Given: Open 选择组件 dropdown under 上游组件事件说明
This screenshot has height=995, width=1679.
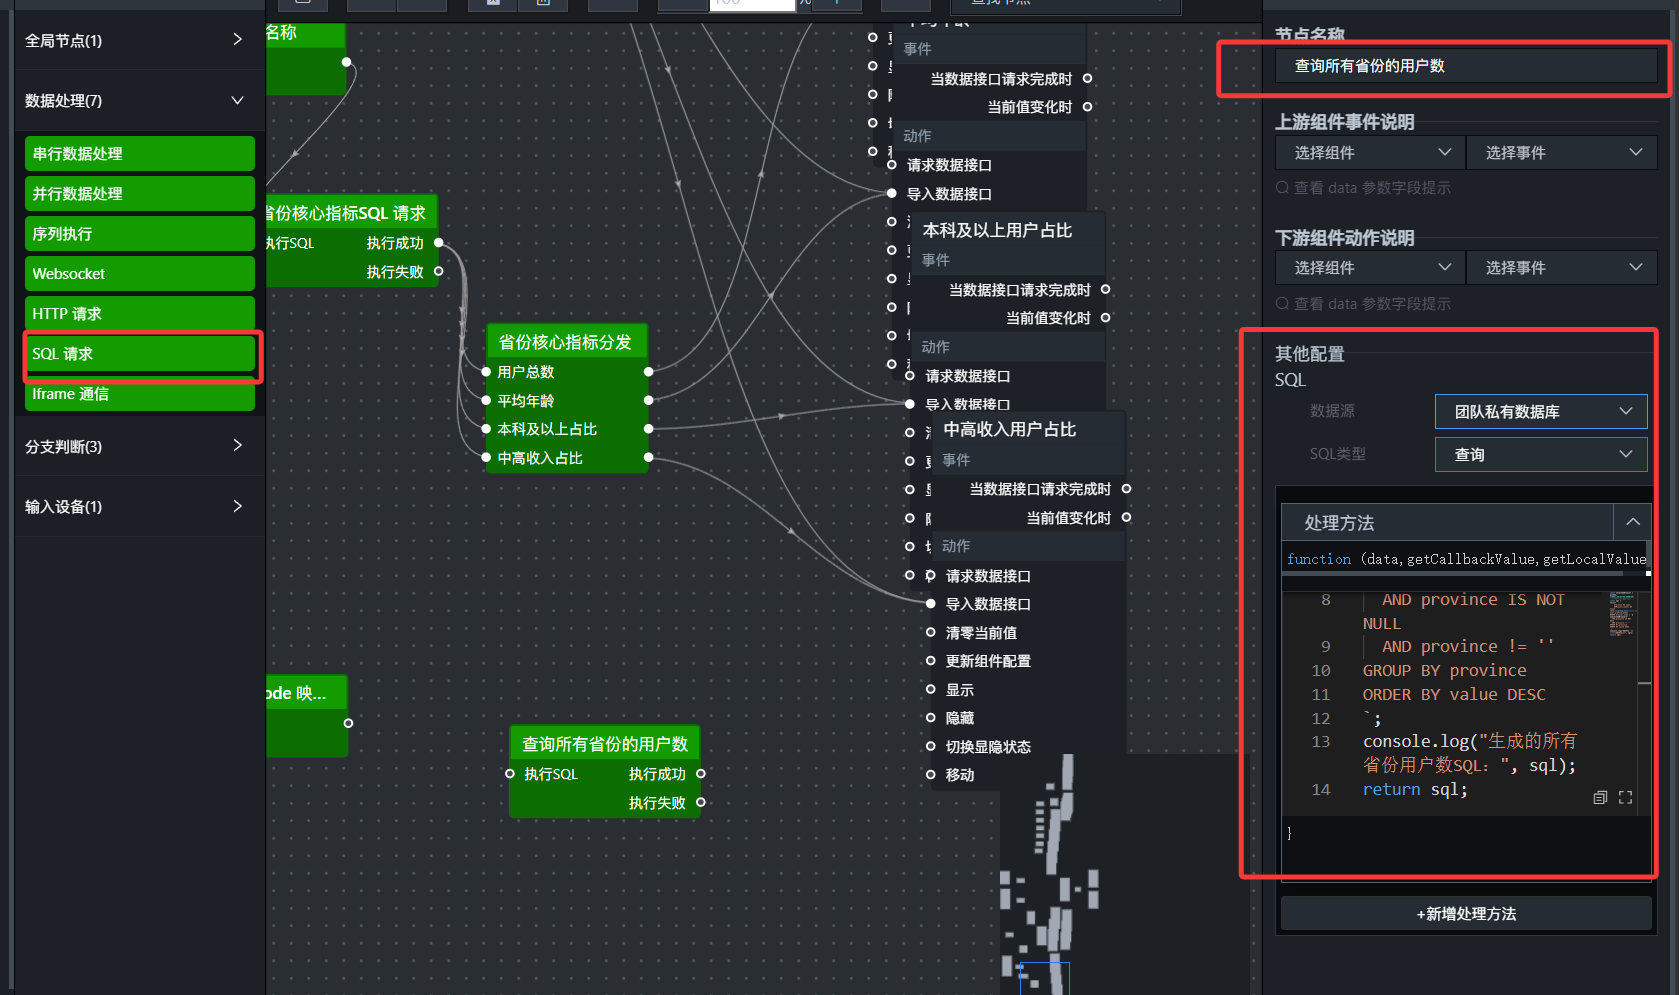Looking at the screenshot, I should [x=1370, y=152].
